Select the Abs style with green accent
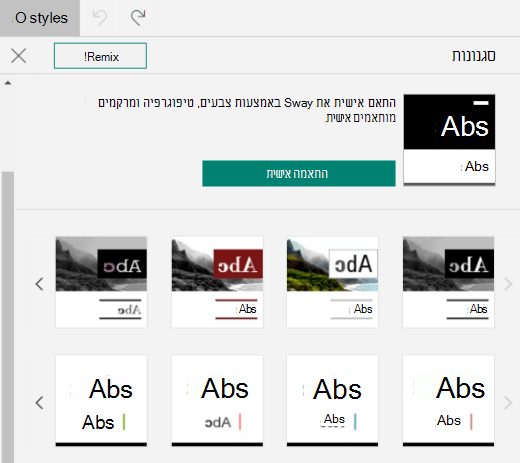 click(x=101, y=401)
